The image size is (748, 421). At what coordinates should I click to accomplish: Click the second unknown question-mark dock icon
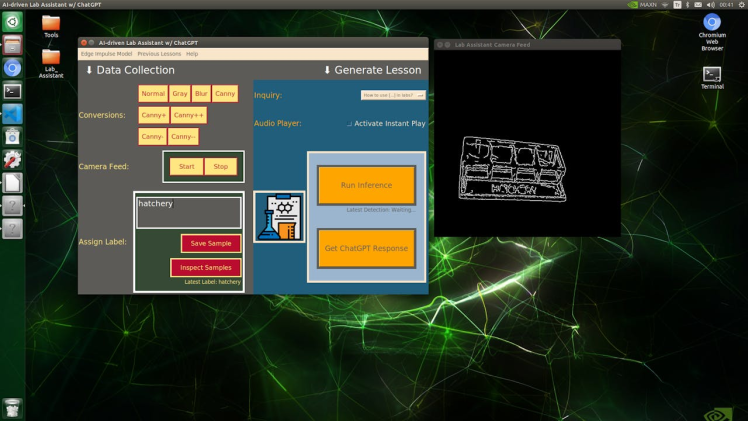pos(12,228)
